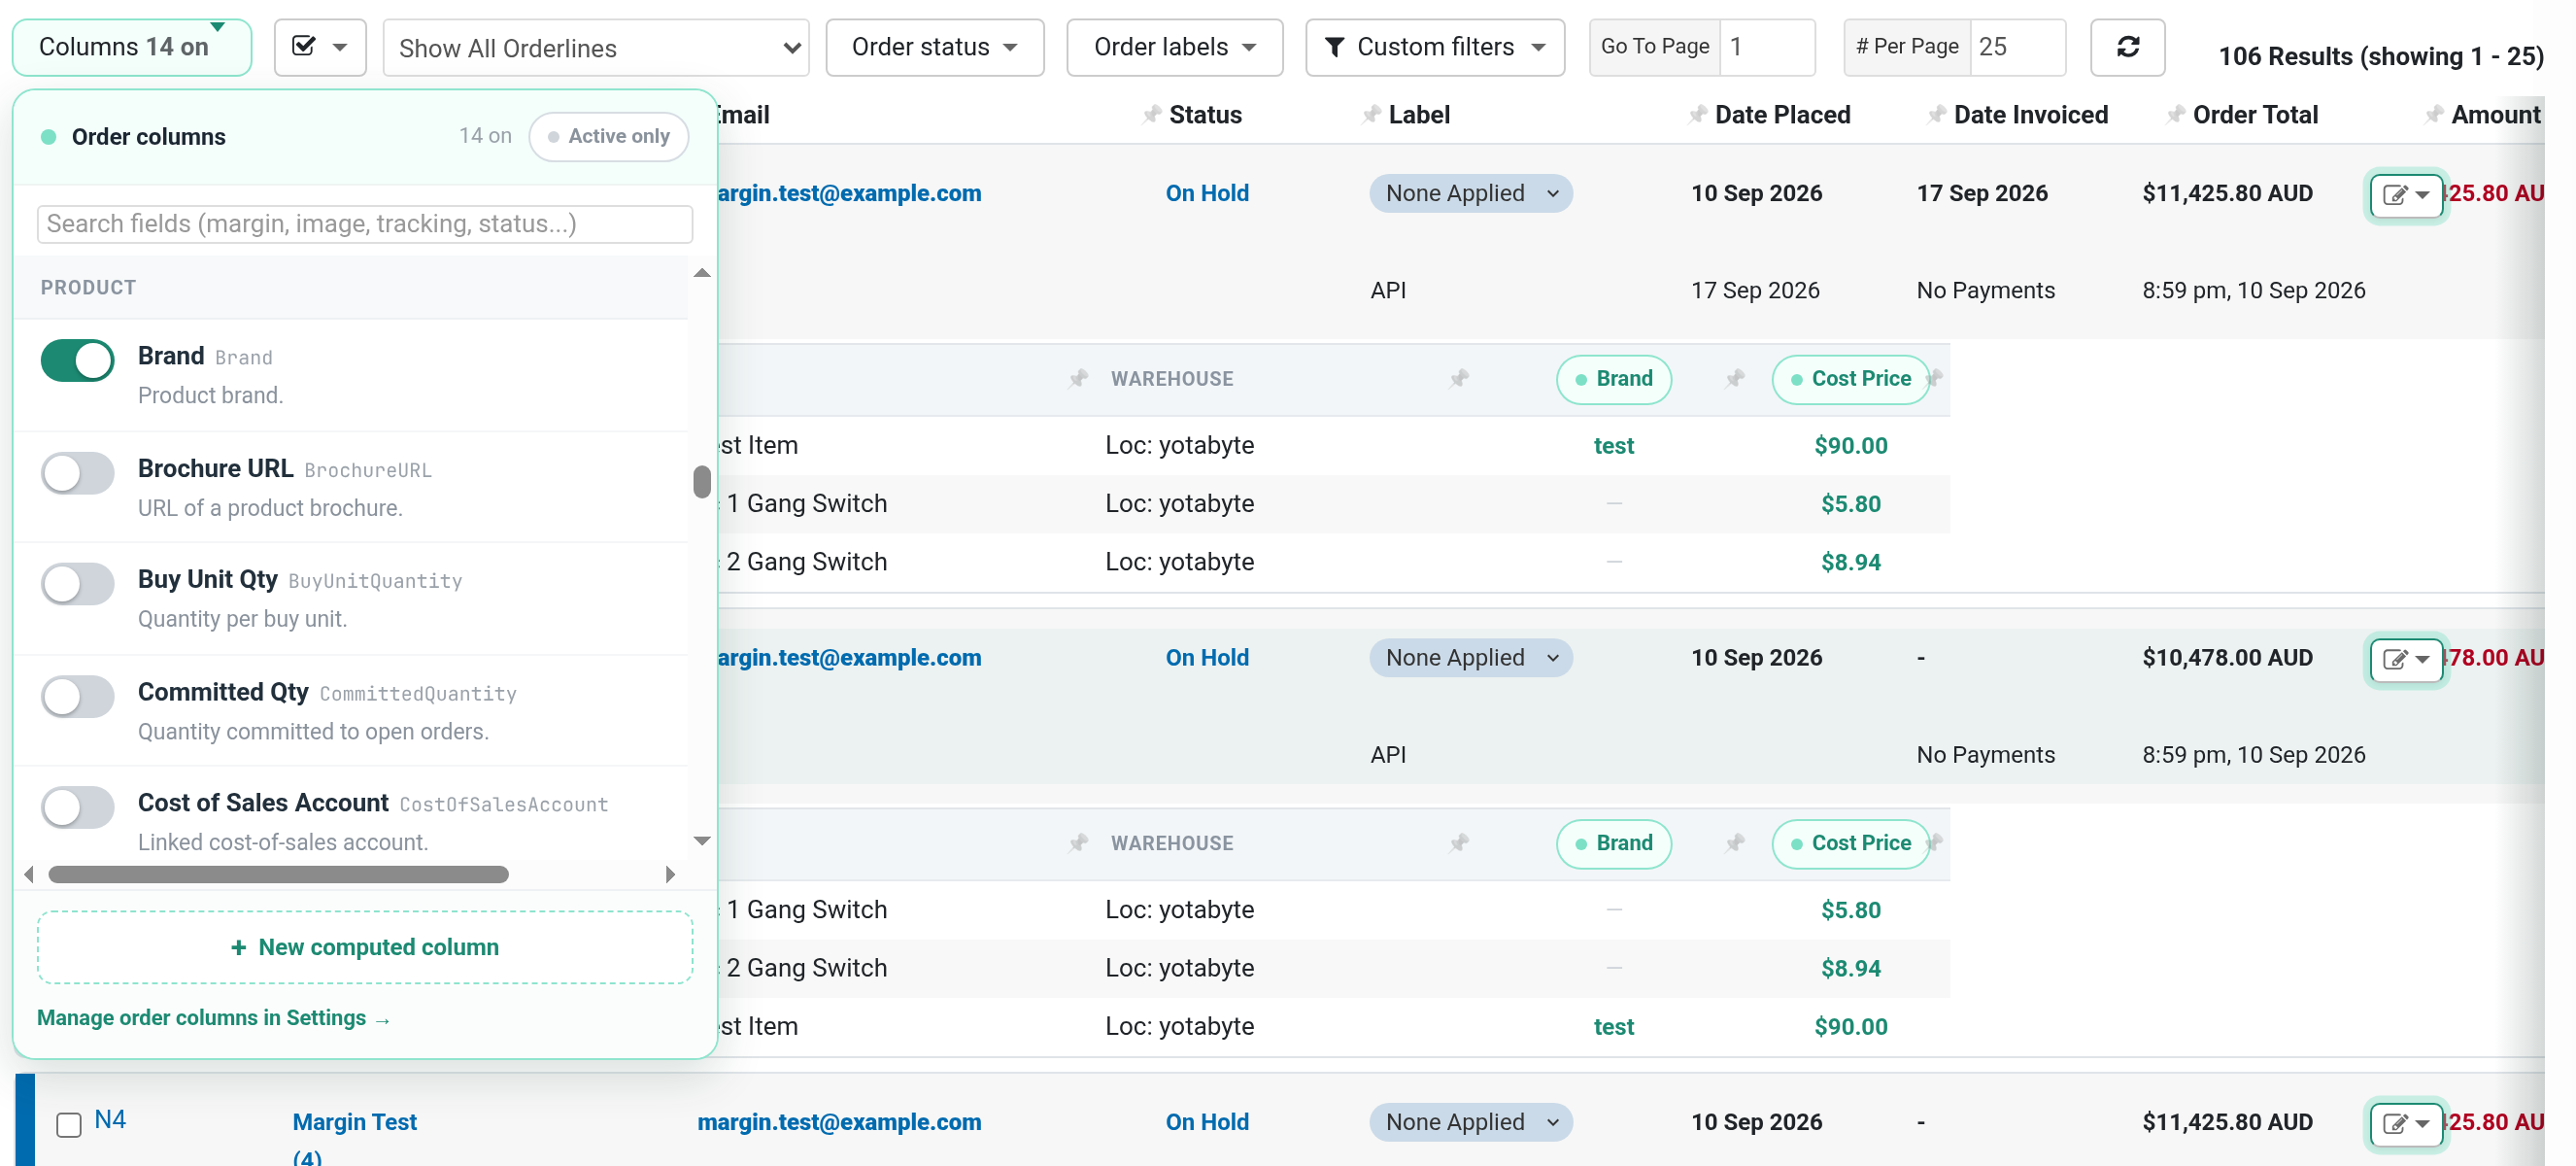Turn off the Brand column toggle
2576x1166 pixels.
[x=77, y=360]
